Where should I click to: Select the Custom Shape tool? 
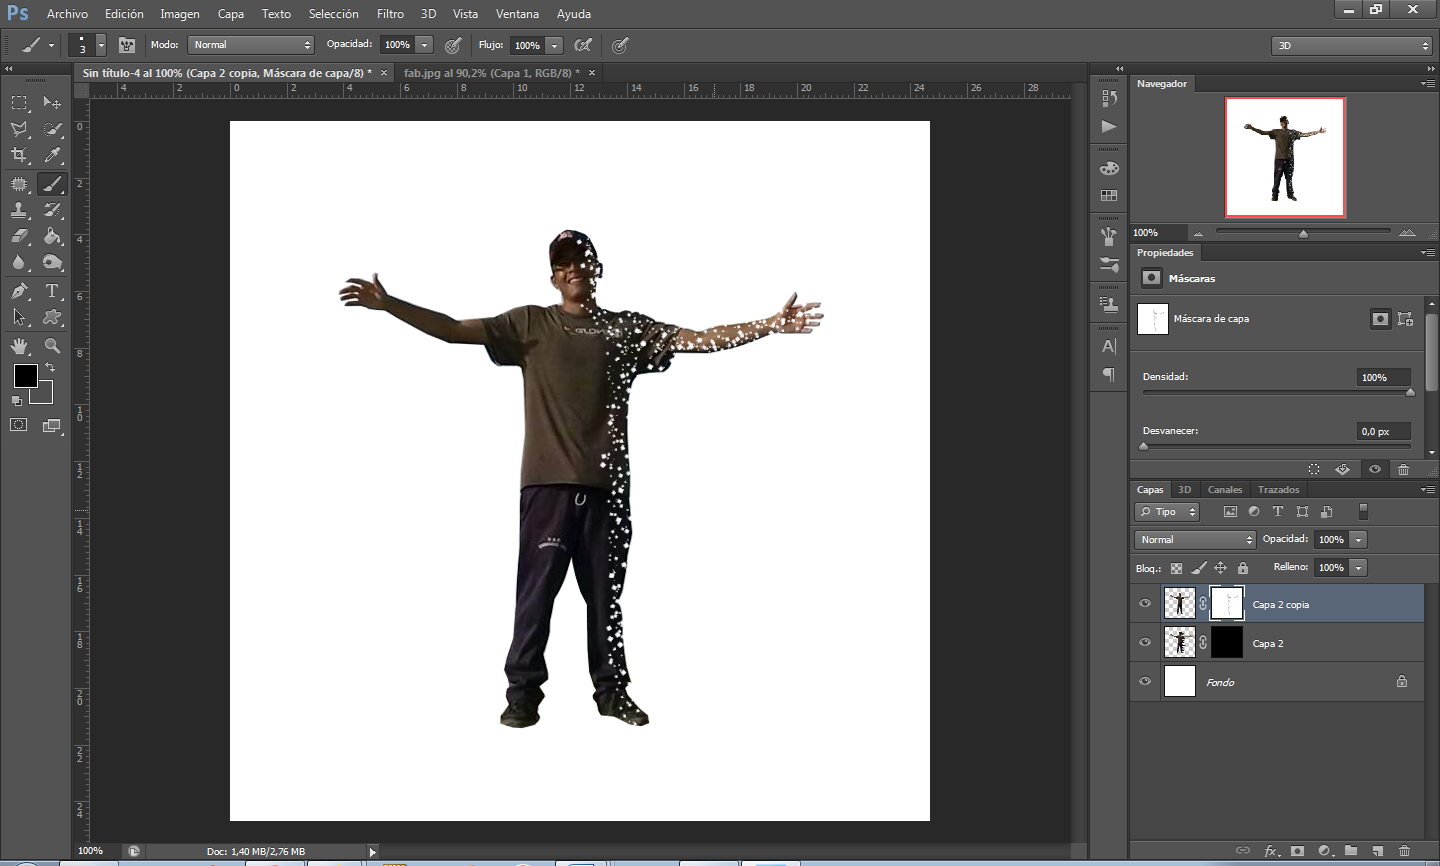coord(52,317)
